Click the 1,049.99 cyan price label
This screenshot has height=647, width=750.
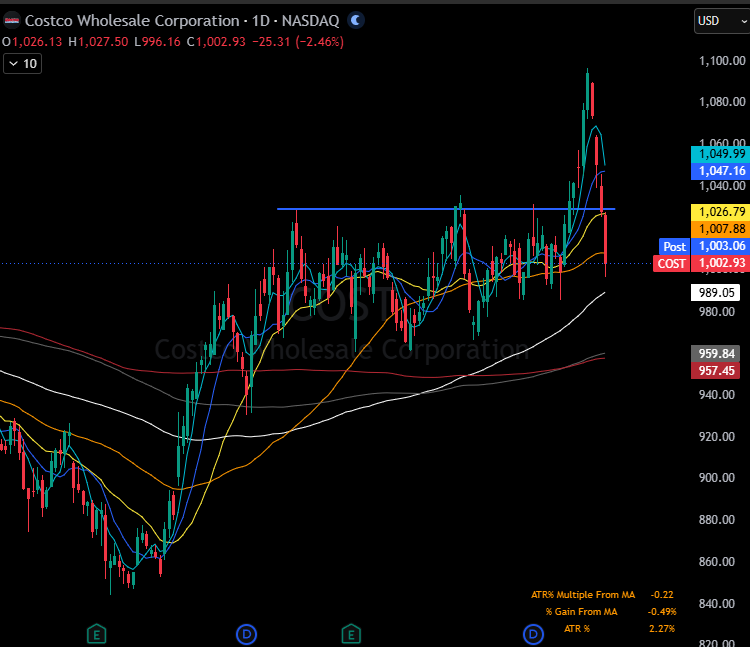pos(720,154)
